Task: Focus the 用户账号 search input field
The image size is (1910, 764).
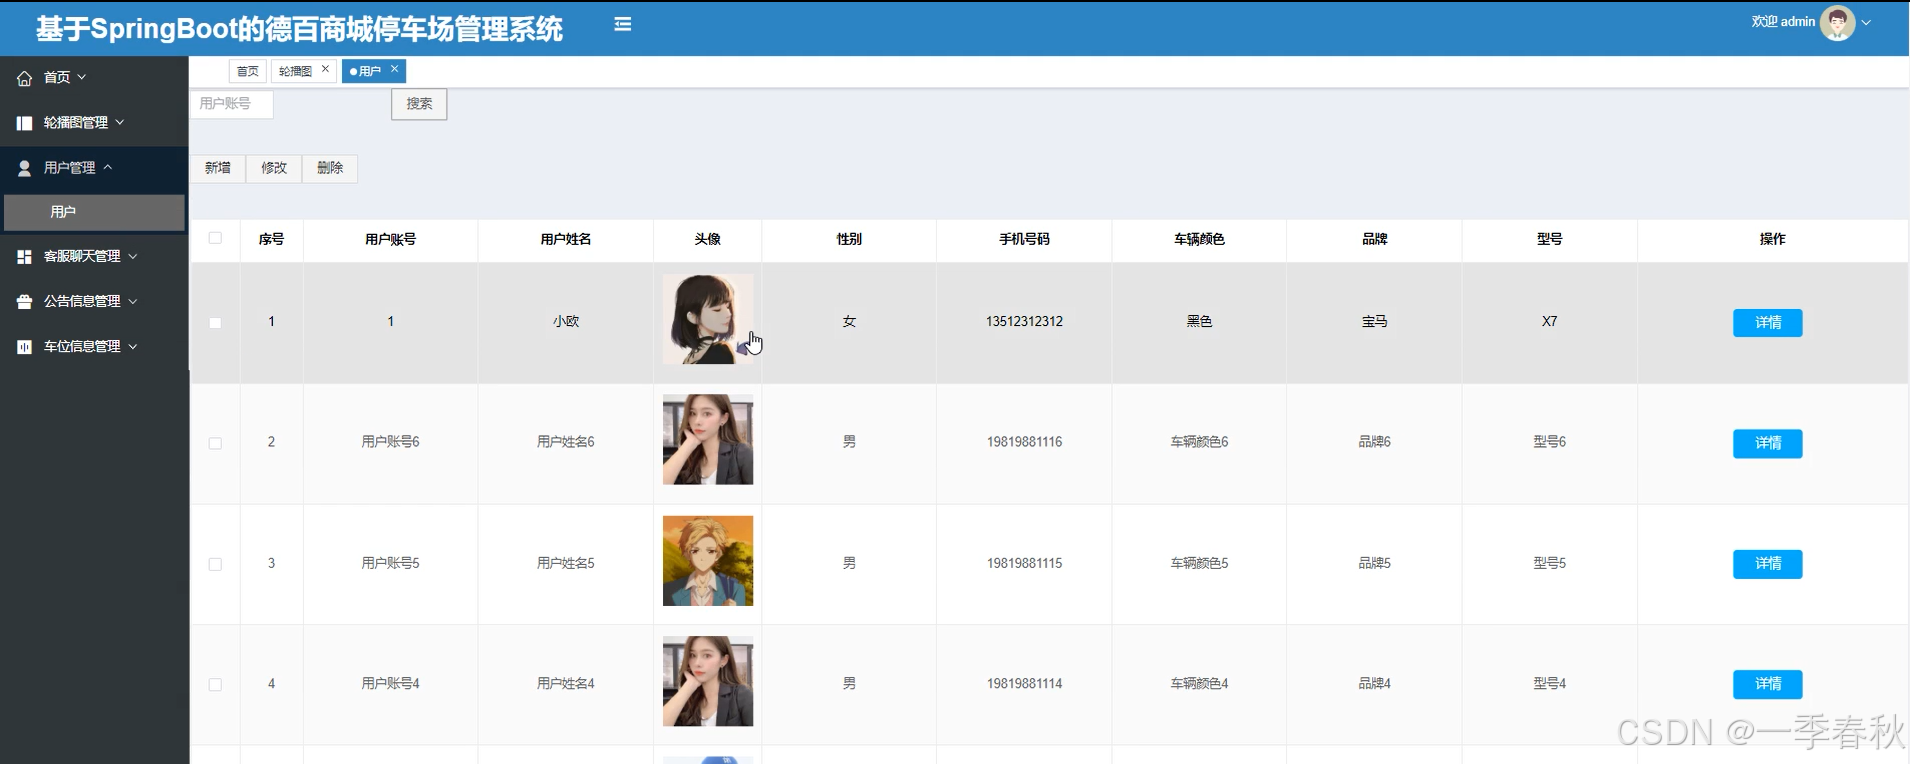Action: (x=232, y=104)
